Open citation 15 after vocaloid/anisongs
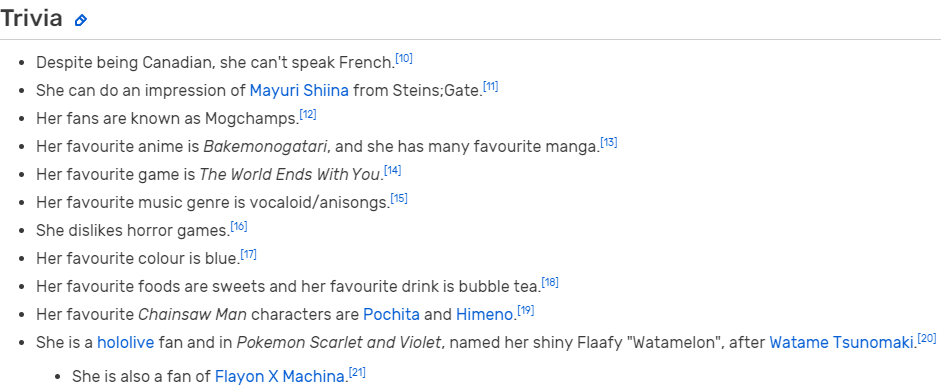This screenshot has height=387, width=941. [399, 198]
